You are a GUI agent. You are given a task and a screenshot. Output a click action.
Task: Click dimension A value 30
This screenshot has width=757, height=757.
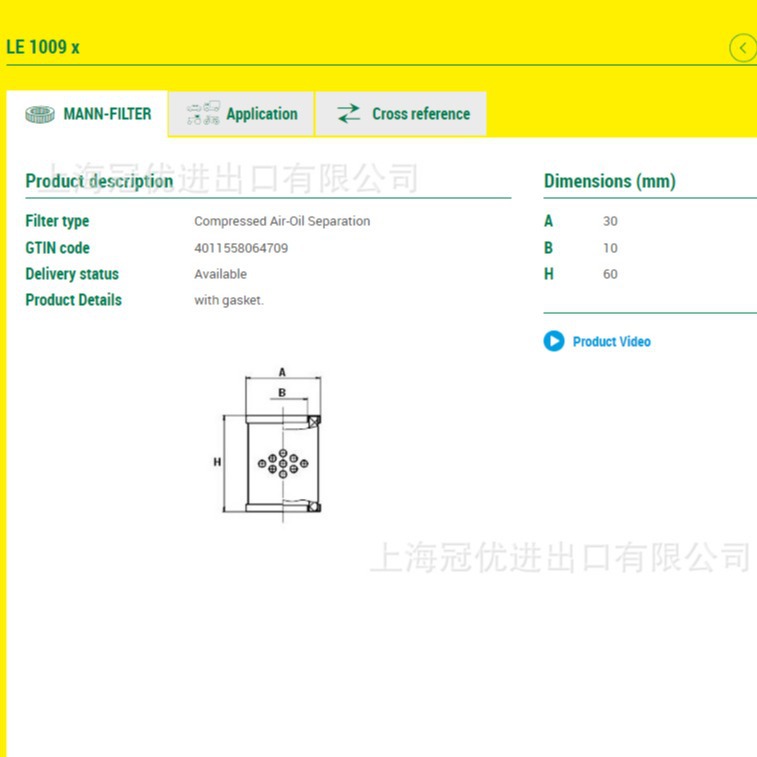[x=610, y=221]
